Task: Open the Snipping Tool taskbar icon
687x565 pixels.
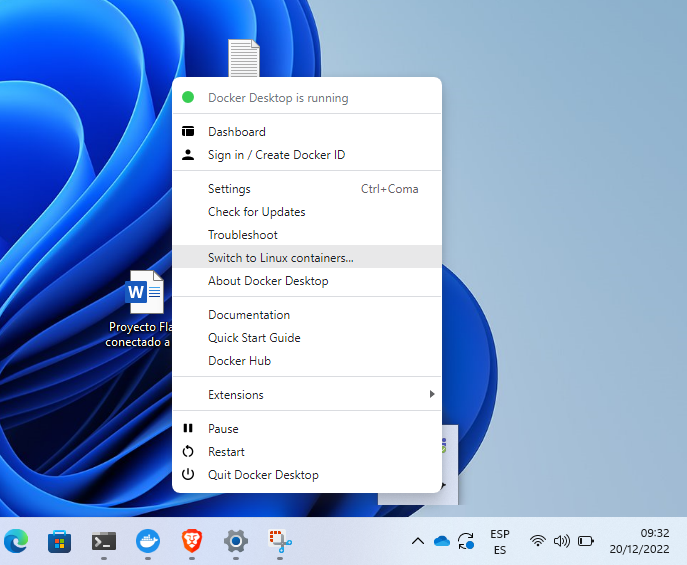Action: tap(280, 542)
